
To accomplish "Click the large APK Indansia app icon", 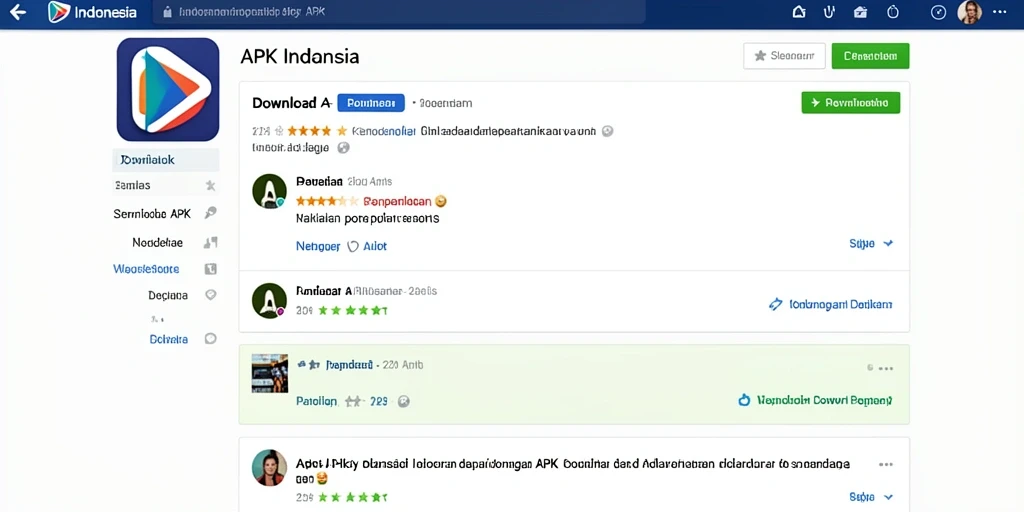I will coord(168,89).
